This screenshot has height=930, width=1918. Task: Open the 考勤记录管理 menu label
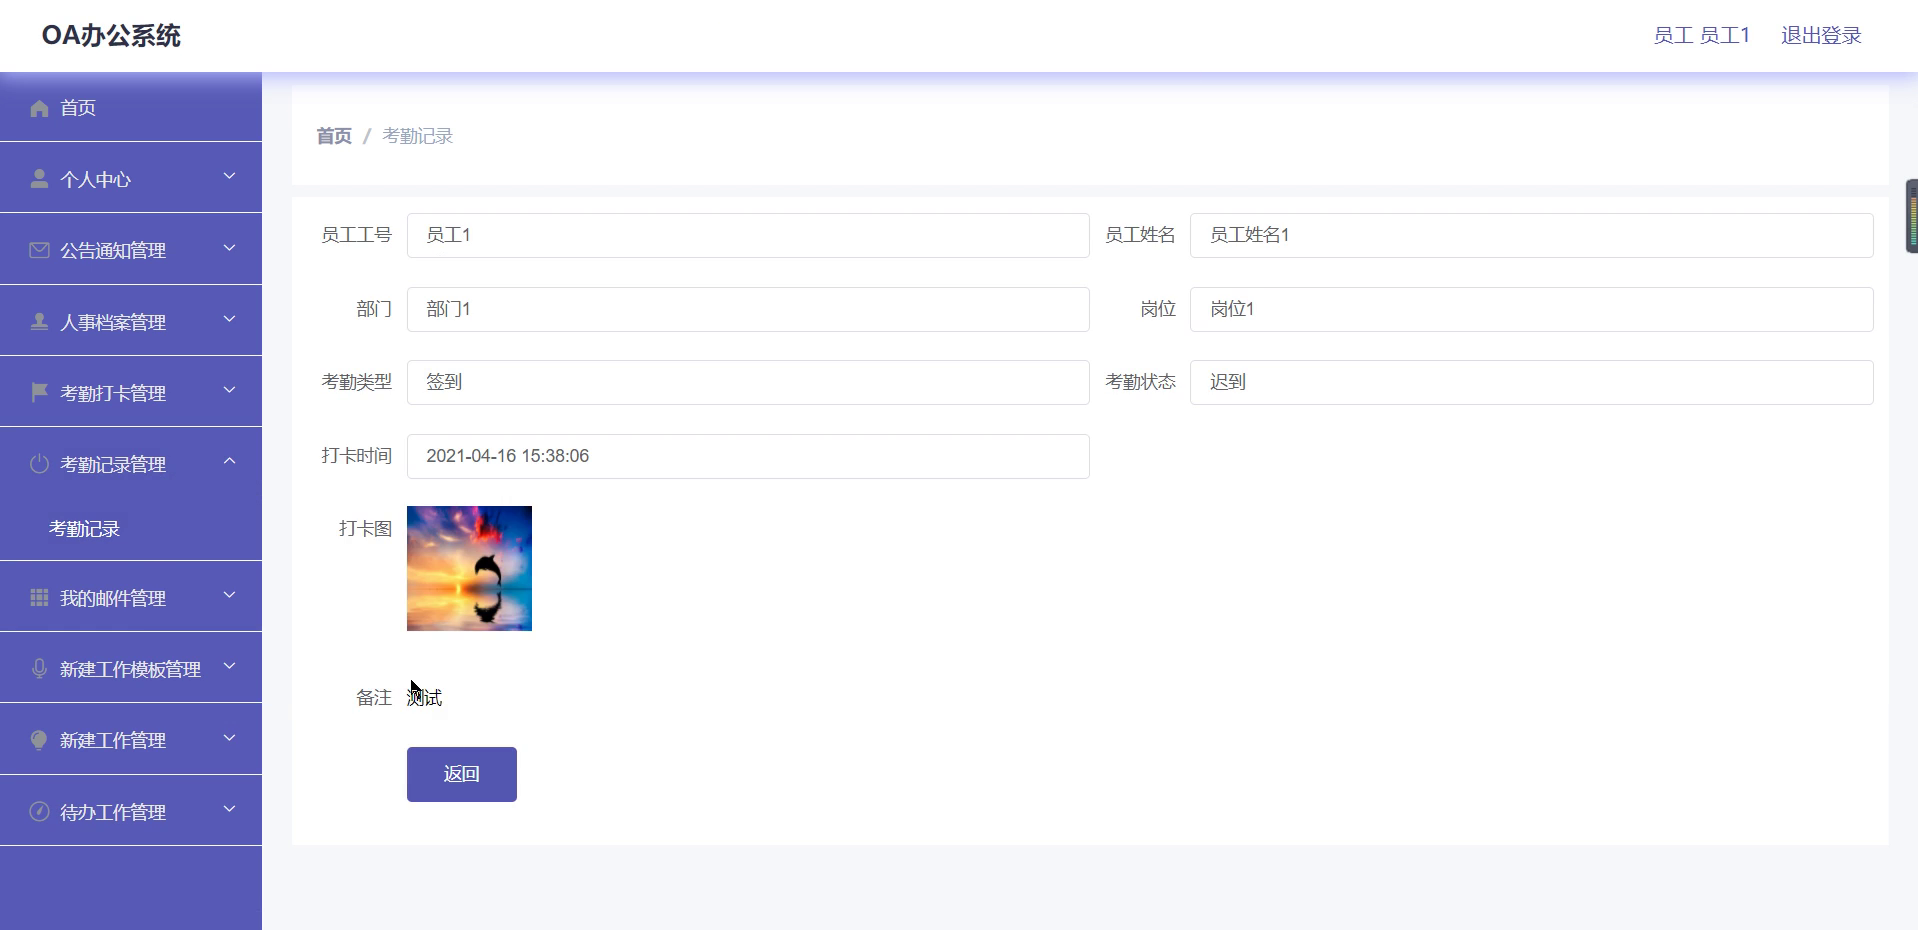click(x=113, y=465)
